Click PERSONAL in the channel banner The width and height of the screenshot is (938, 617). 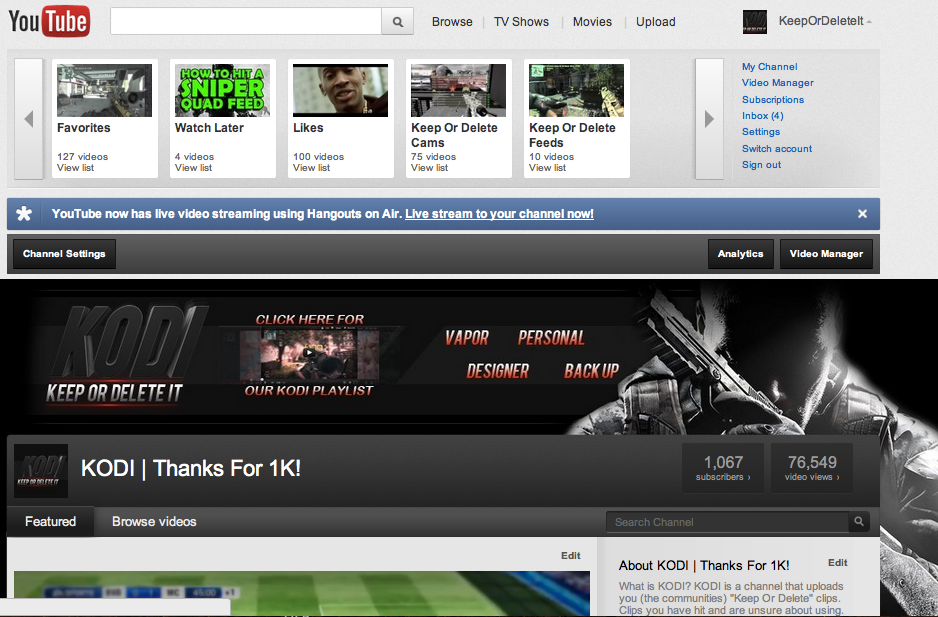pos(551,338)
